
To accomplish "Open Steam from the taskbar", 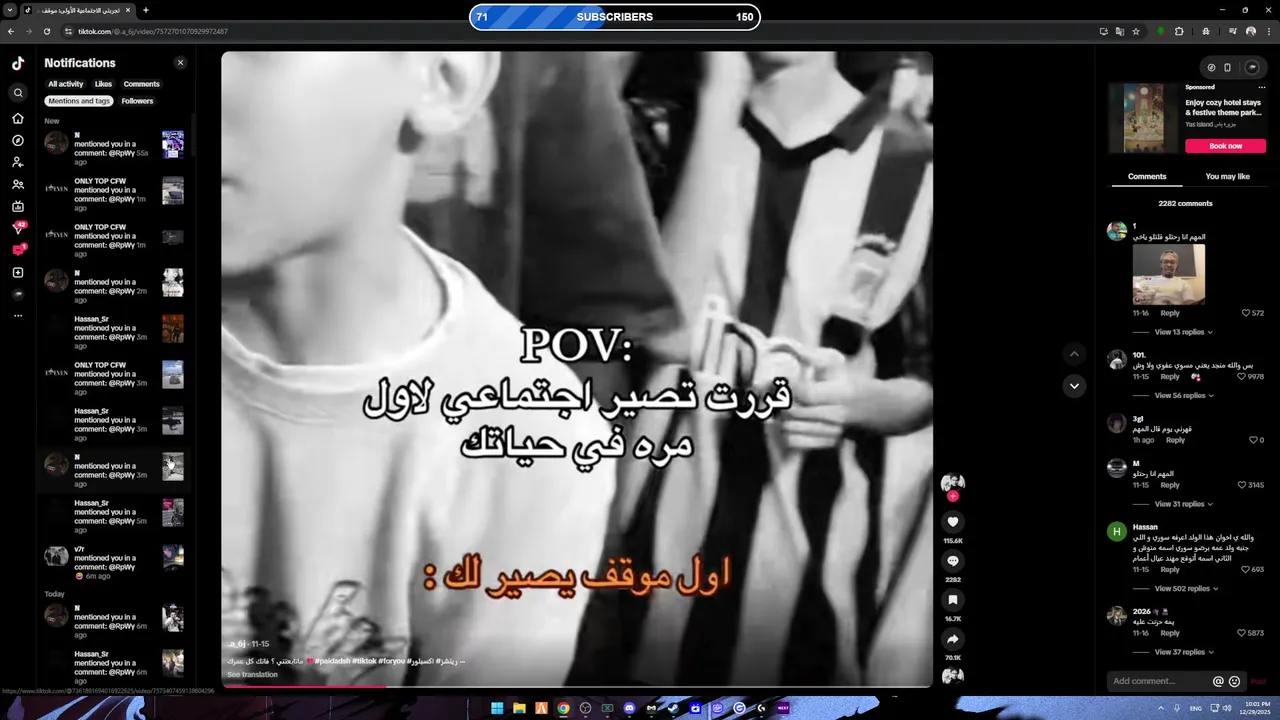I will tap(673, 709).
